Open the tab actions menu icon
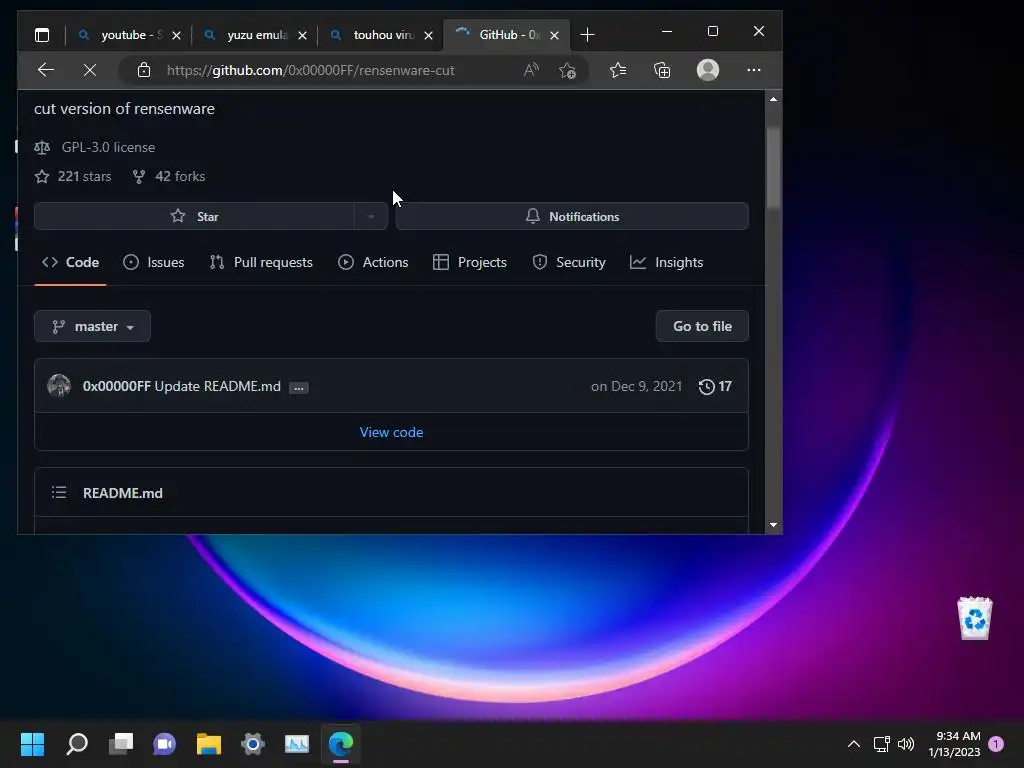 [x=42, y=35]
